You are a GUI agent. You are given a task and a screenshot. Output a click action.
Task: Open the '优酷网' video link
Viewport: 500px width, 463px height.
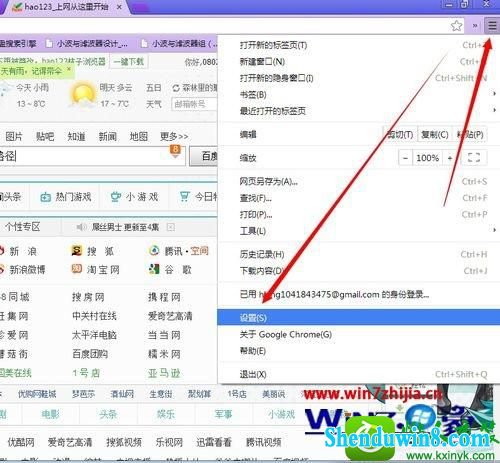point(21,442)
